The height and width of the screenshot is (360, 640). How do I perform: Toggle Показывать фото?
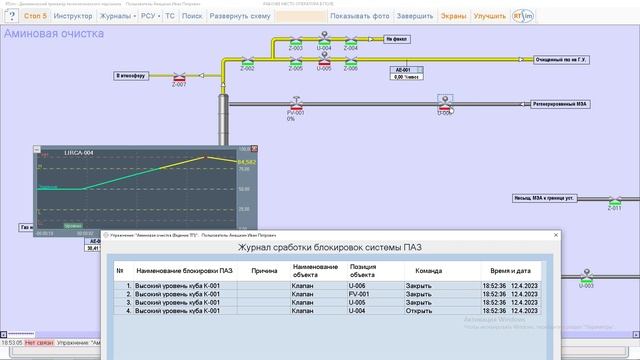(x=360, y=16)
